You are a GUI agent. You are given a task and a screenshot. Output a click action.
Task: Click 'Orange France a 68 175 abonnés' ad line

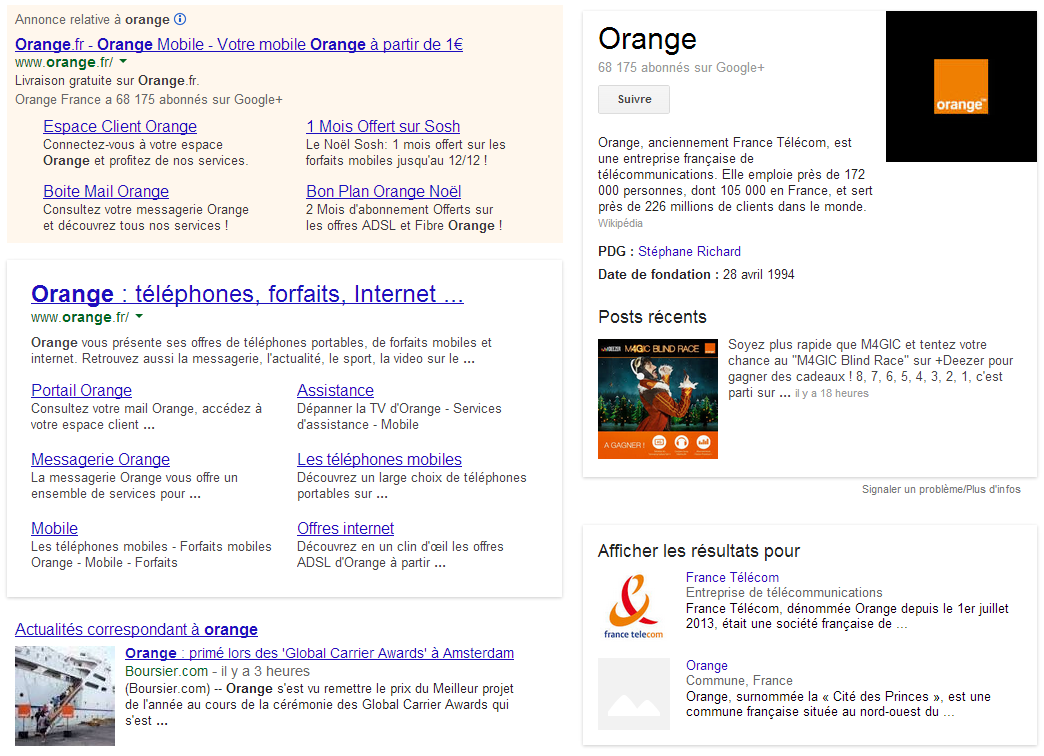(148, 99)
